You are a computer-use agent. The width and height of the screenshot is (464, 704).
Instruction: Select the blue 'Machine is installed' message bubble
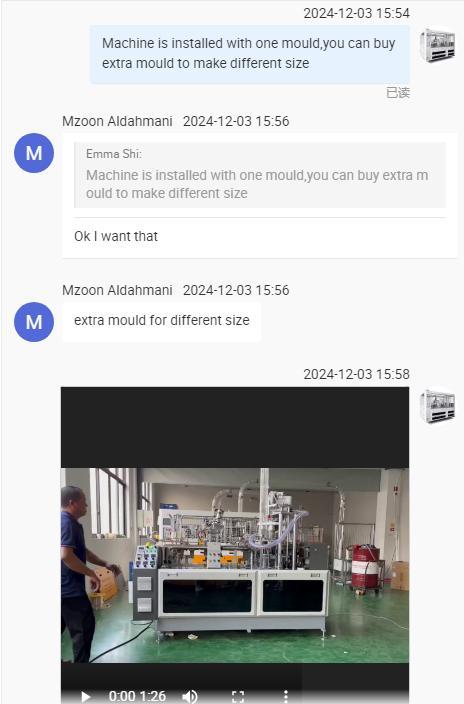pyautogui.click(x=250, y=54)
